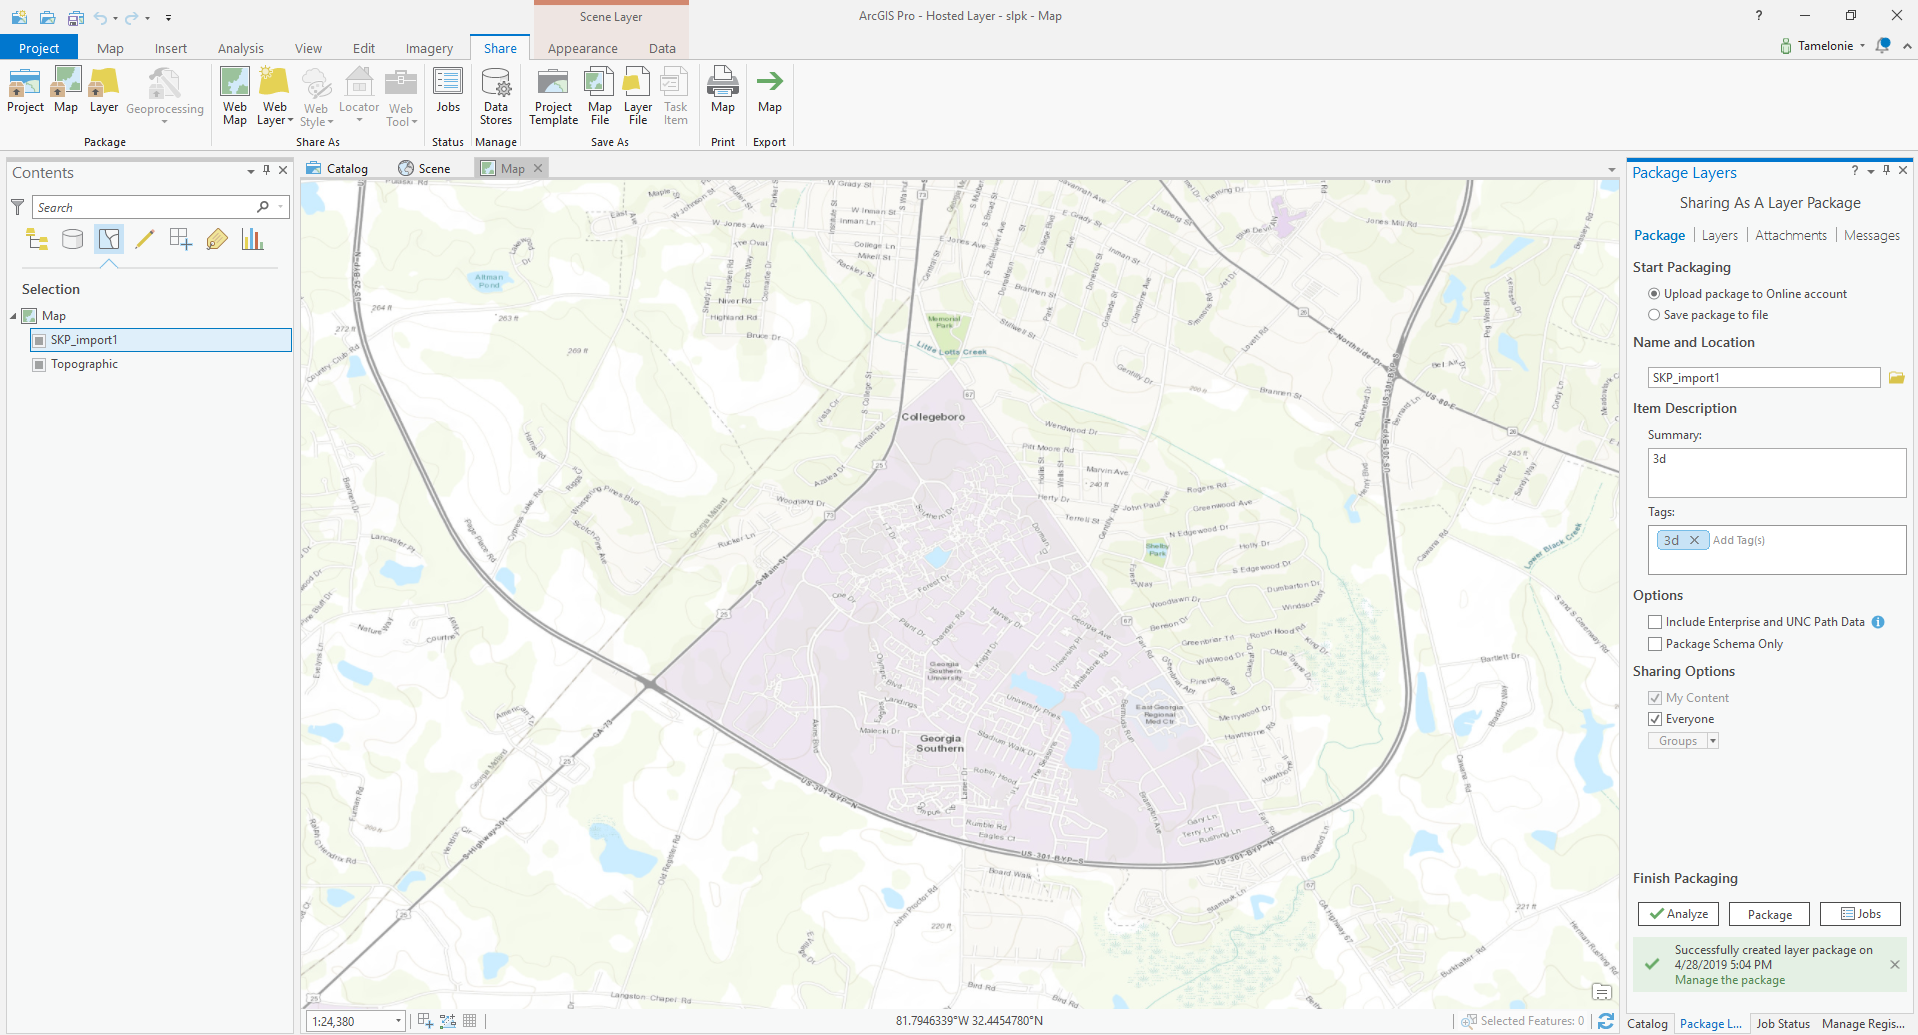This screenshot has height=1035, width=1918.
Task: Open Contents search dropdown arrow
Action: tap(281, 207)
